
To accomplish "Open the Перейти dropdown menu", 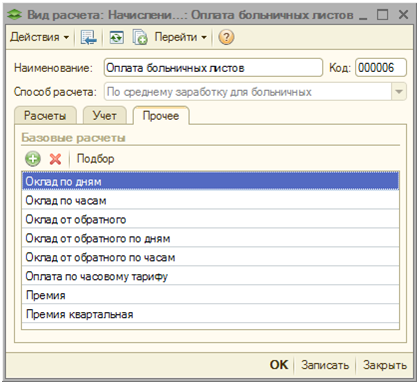I will coord(180,37).
